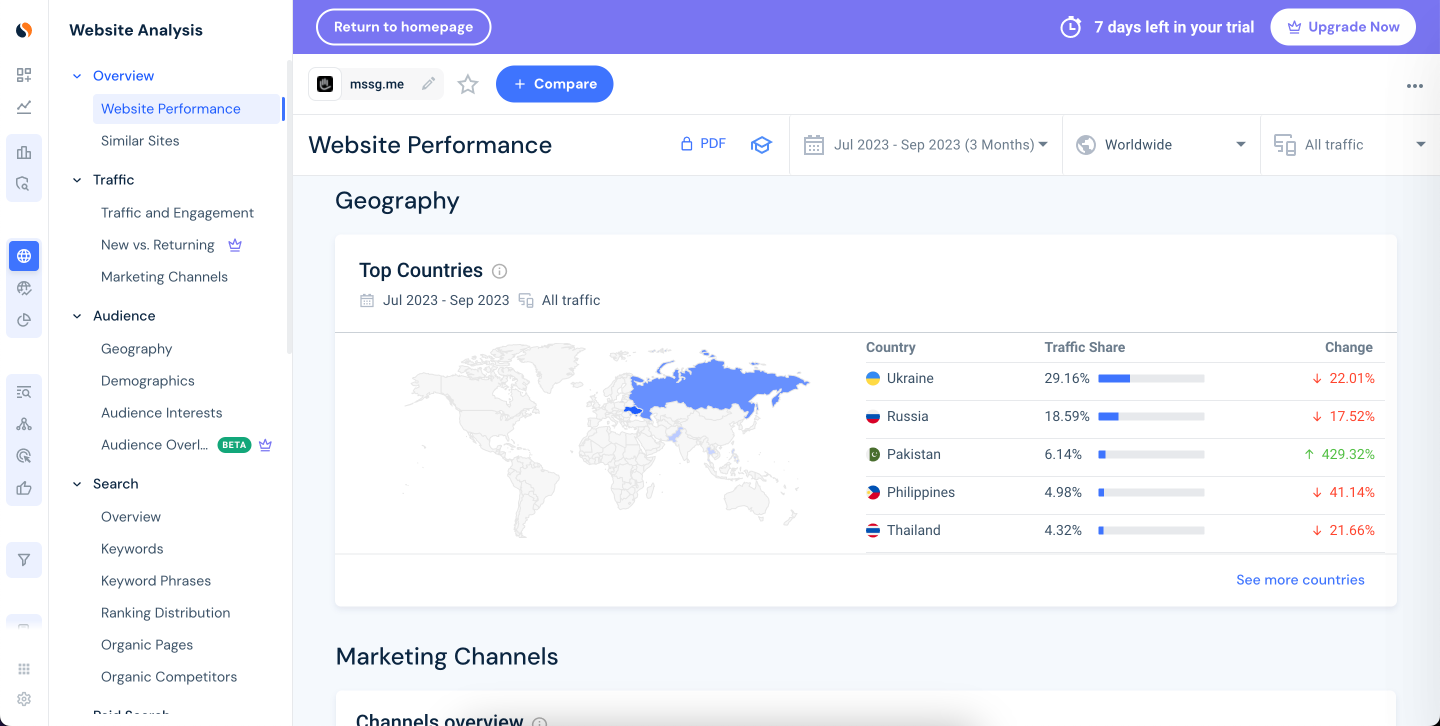This screenshot has width=1440, height=726.
Task: Edit the mssg.me domain with the pencil icon
Action: click(x=428, y=84)
